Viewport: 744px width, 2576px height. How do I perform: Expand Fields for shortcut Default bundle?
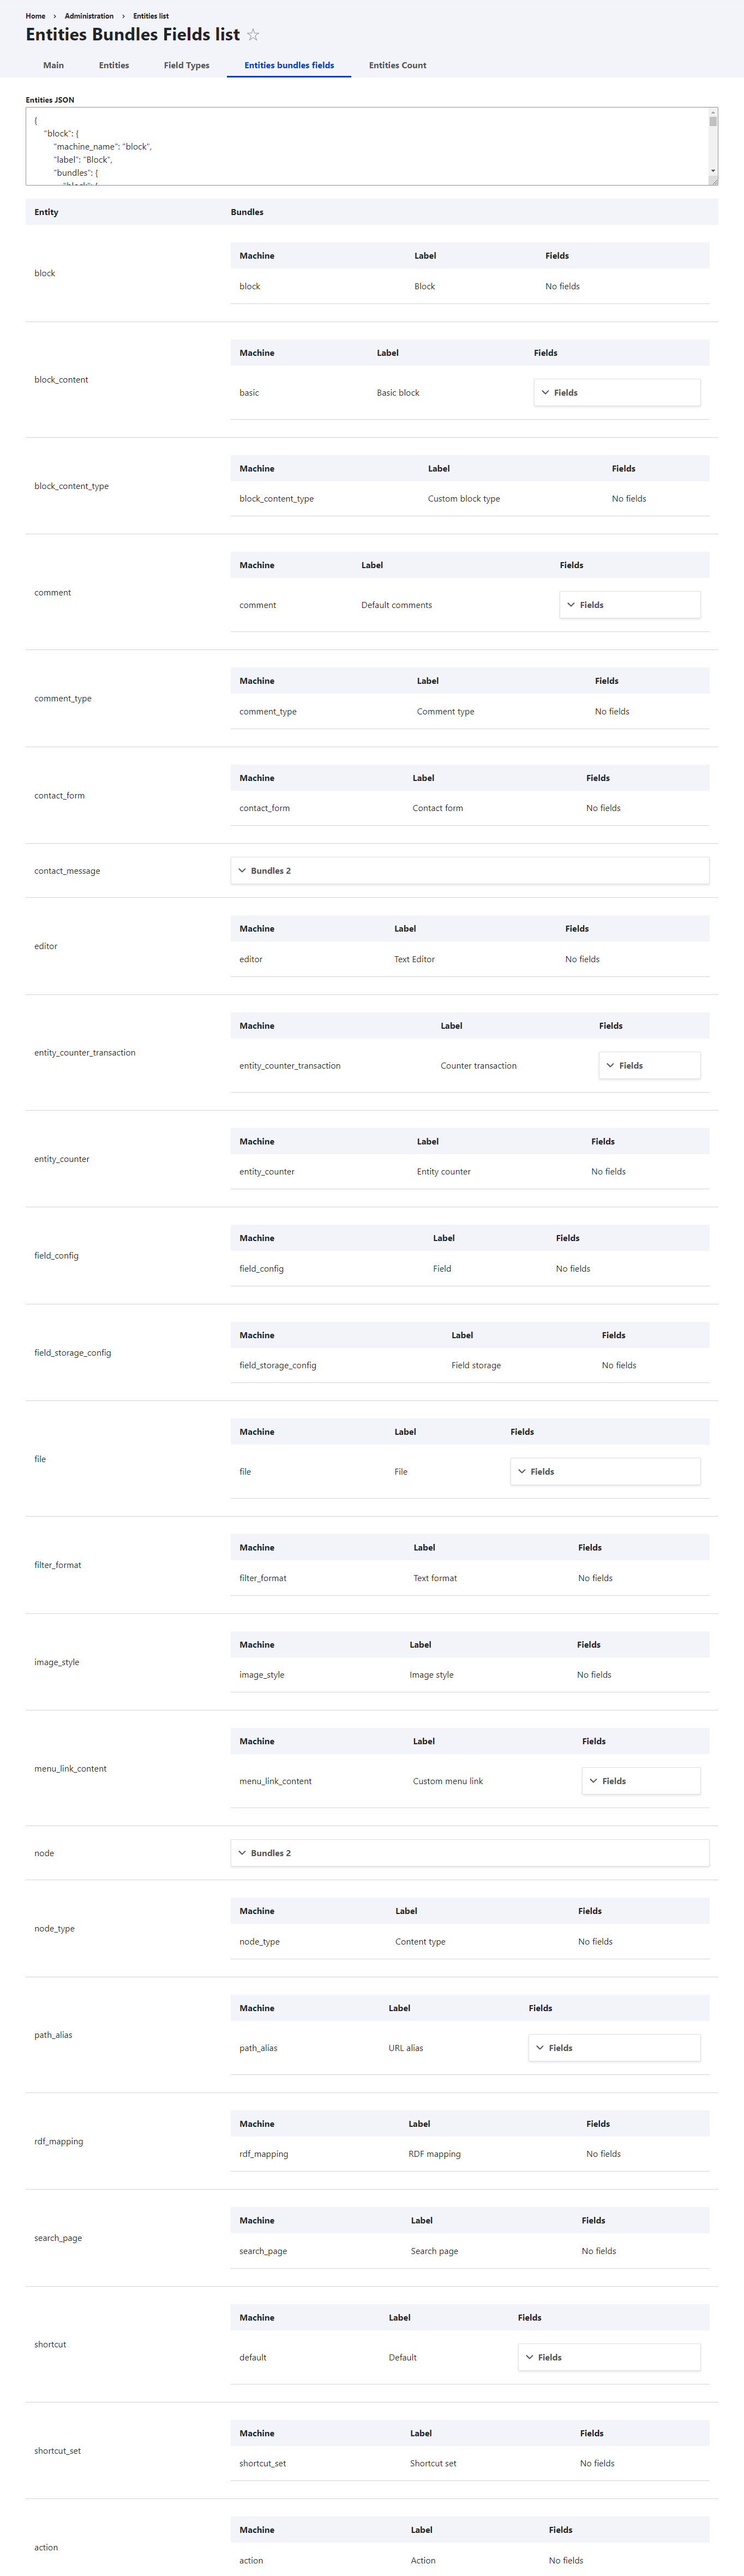pos(609,2357)
